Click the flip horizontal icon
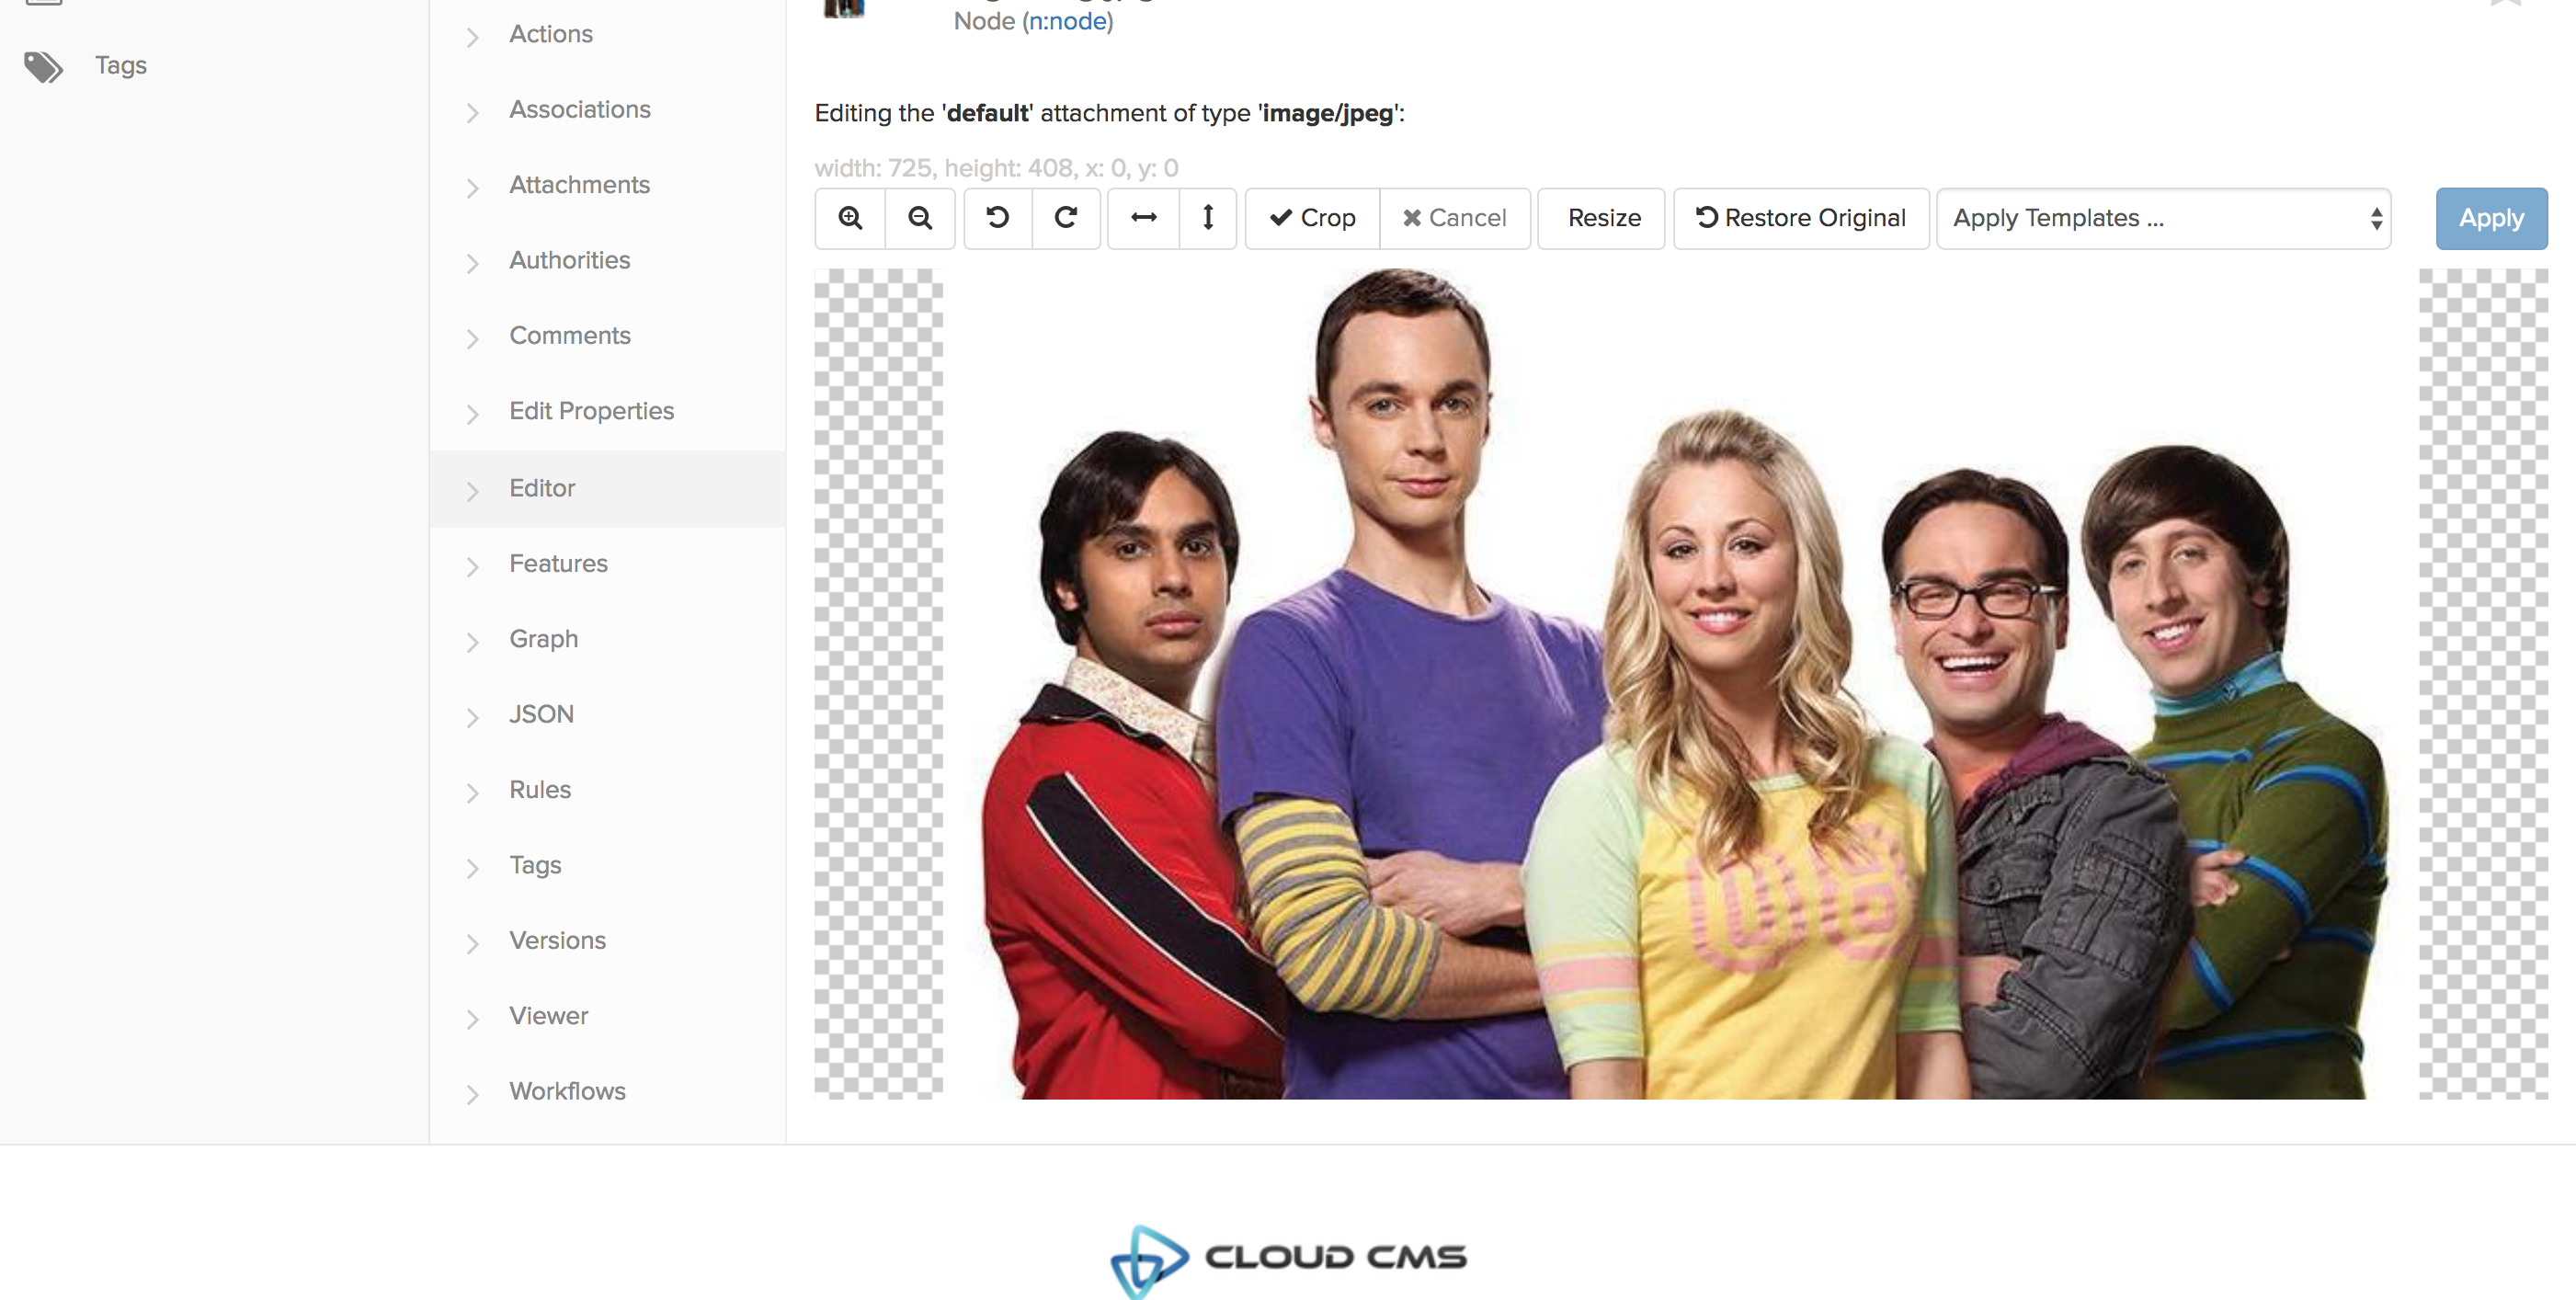Viewport: 2576px width, 1300px height. point(1142,217)
